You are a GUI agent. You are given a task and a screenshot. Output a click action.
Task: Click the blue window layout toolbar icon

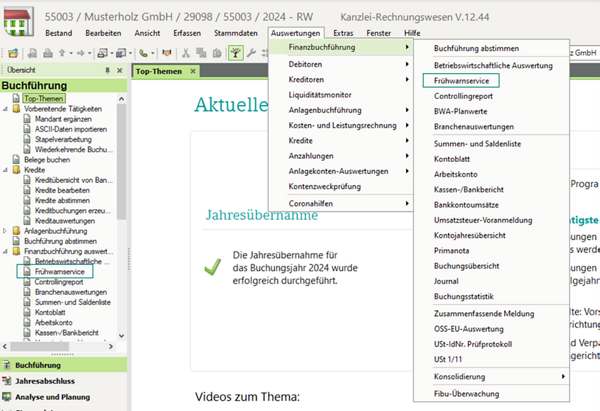tap(121, 53)
